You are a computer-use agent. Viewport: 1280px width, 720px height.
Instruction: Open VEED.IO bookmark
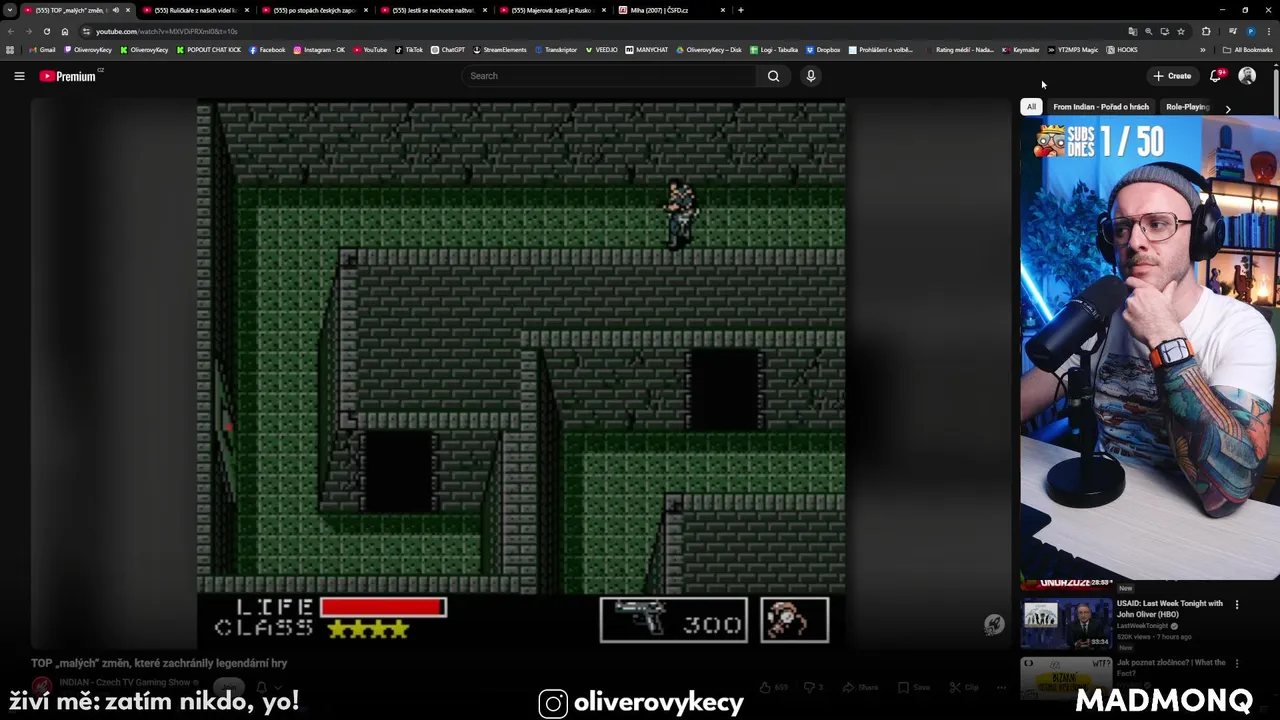[x=601, y=50]
